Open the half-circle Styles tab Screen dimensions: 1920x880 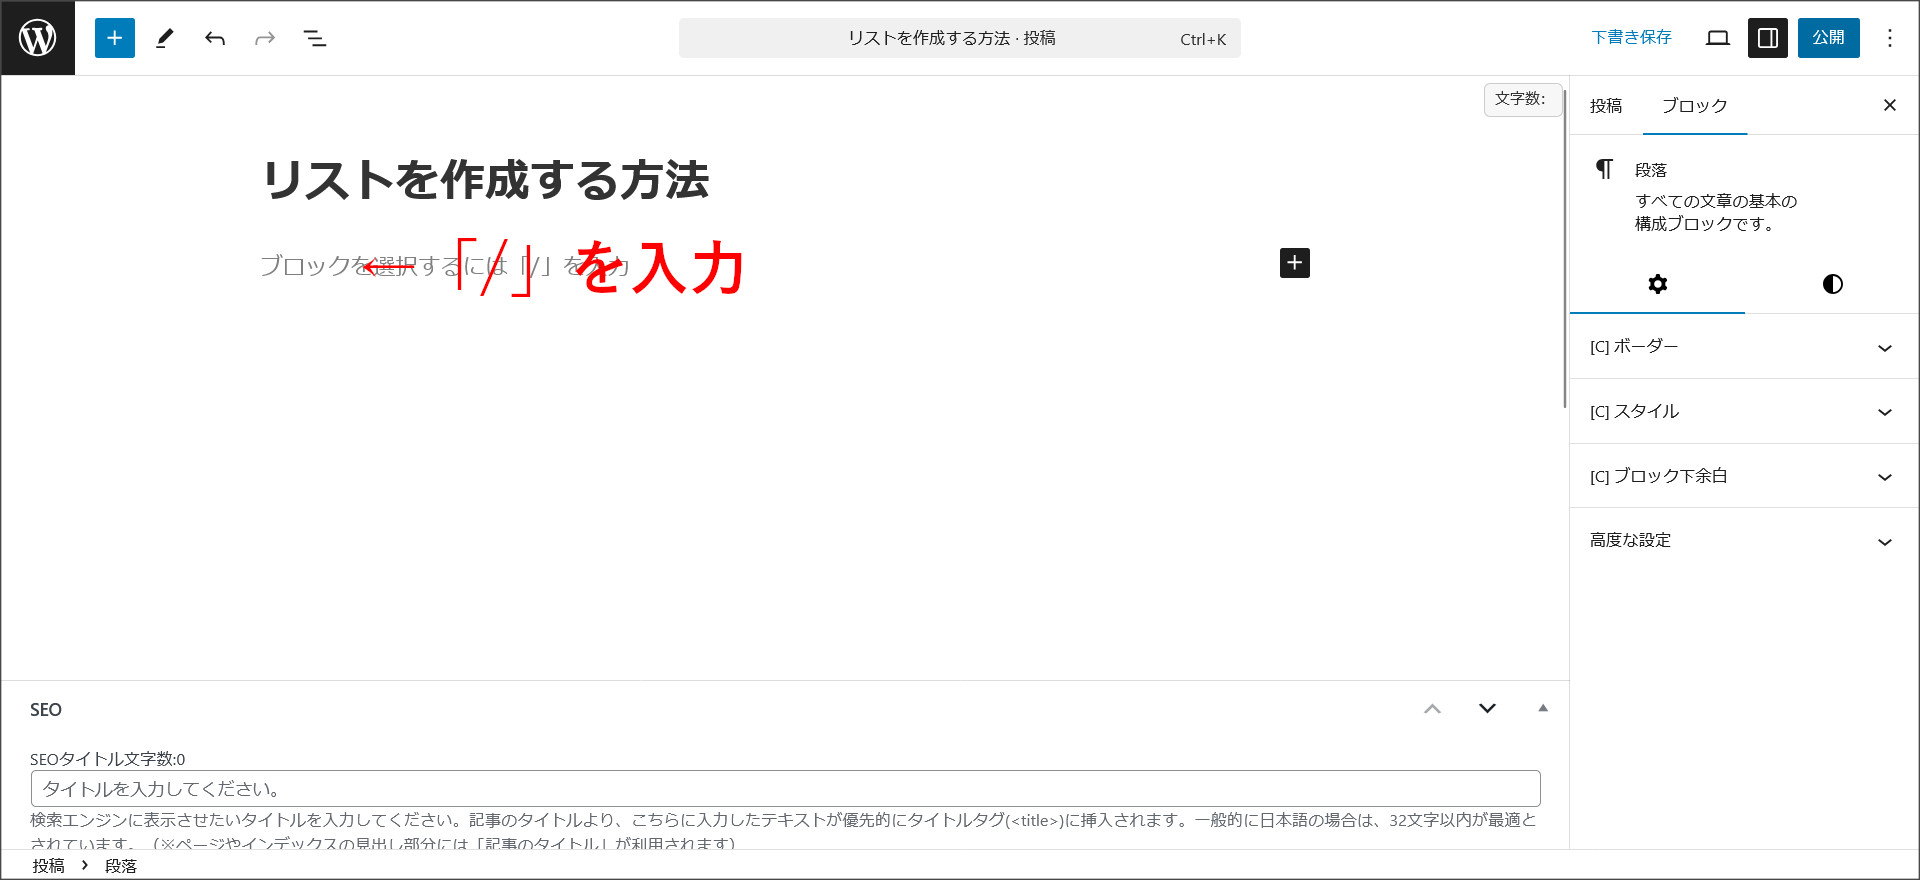(1833, 284)
